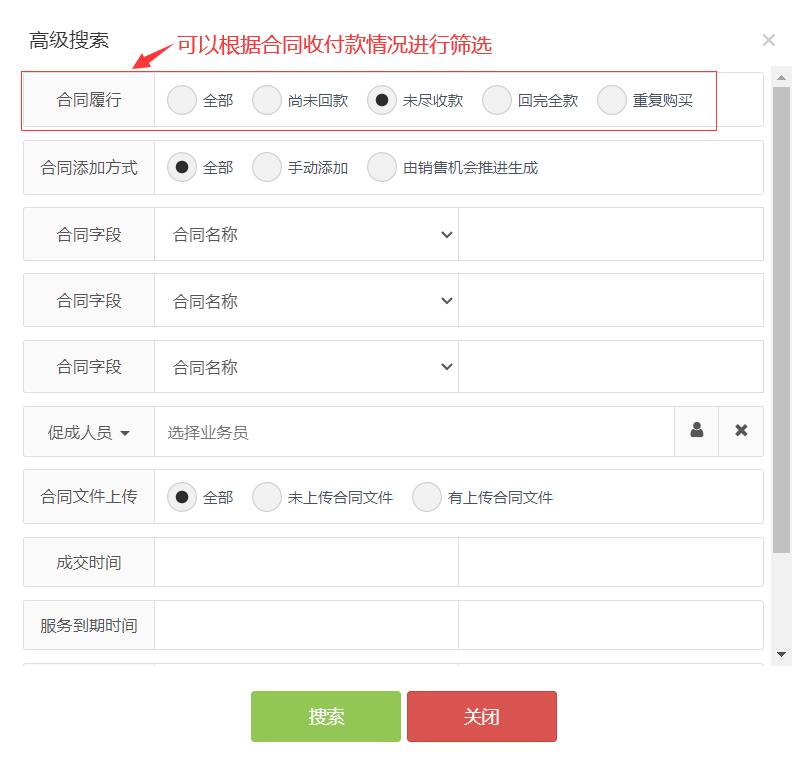Choose 有上传合同文件 radio option
This screenshot has width=803, height=778.
[x=427, y=497]
